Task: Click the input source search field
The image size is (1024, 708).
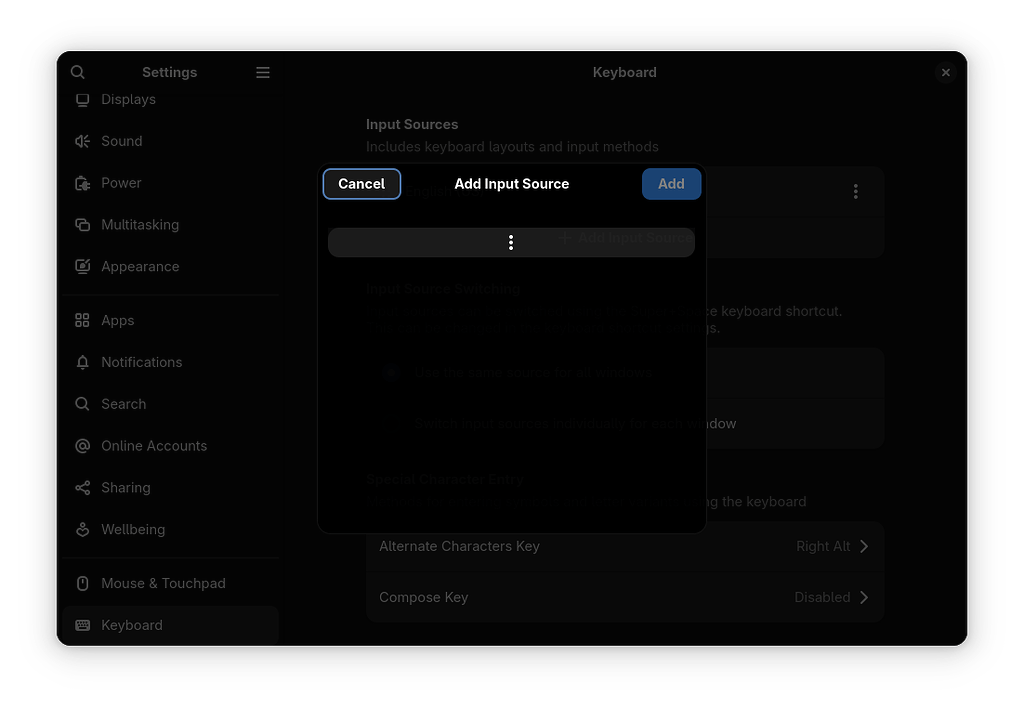Action: [511, 242]
